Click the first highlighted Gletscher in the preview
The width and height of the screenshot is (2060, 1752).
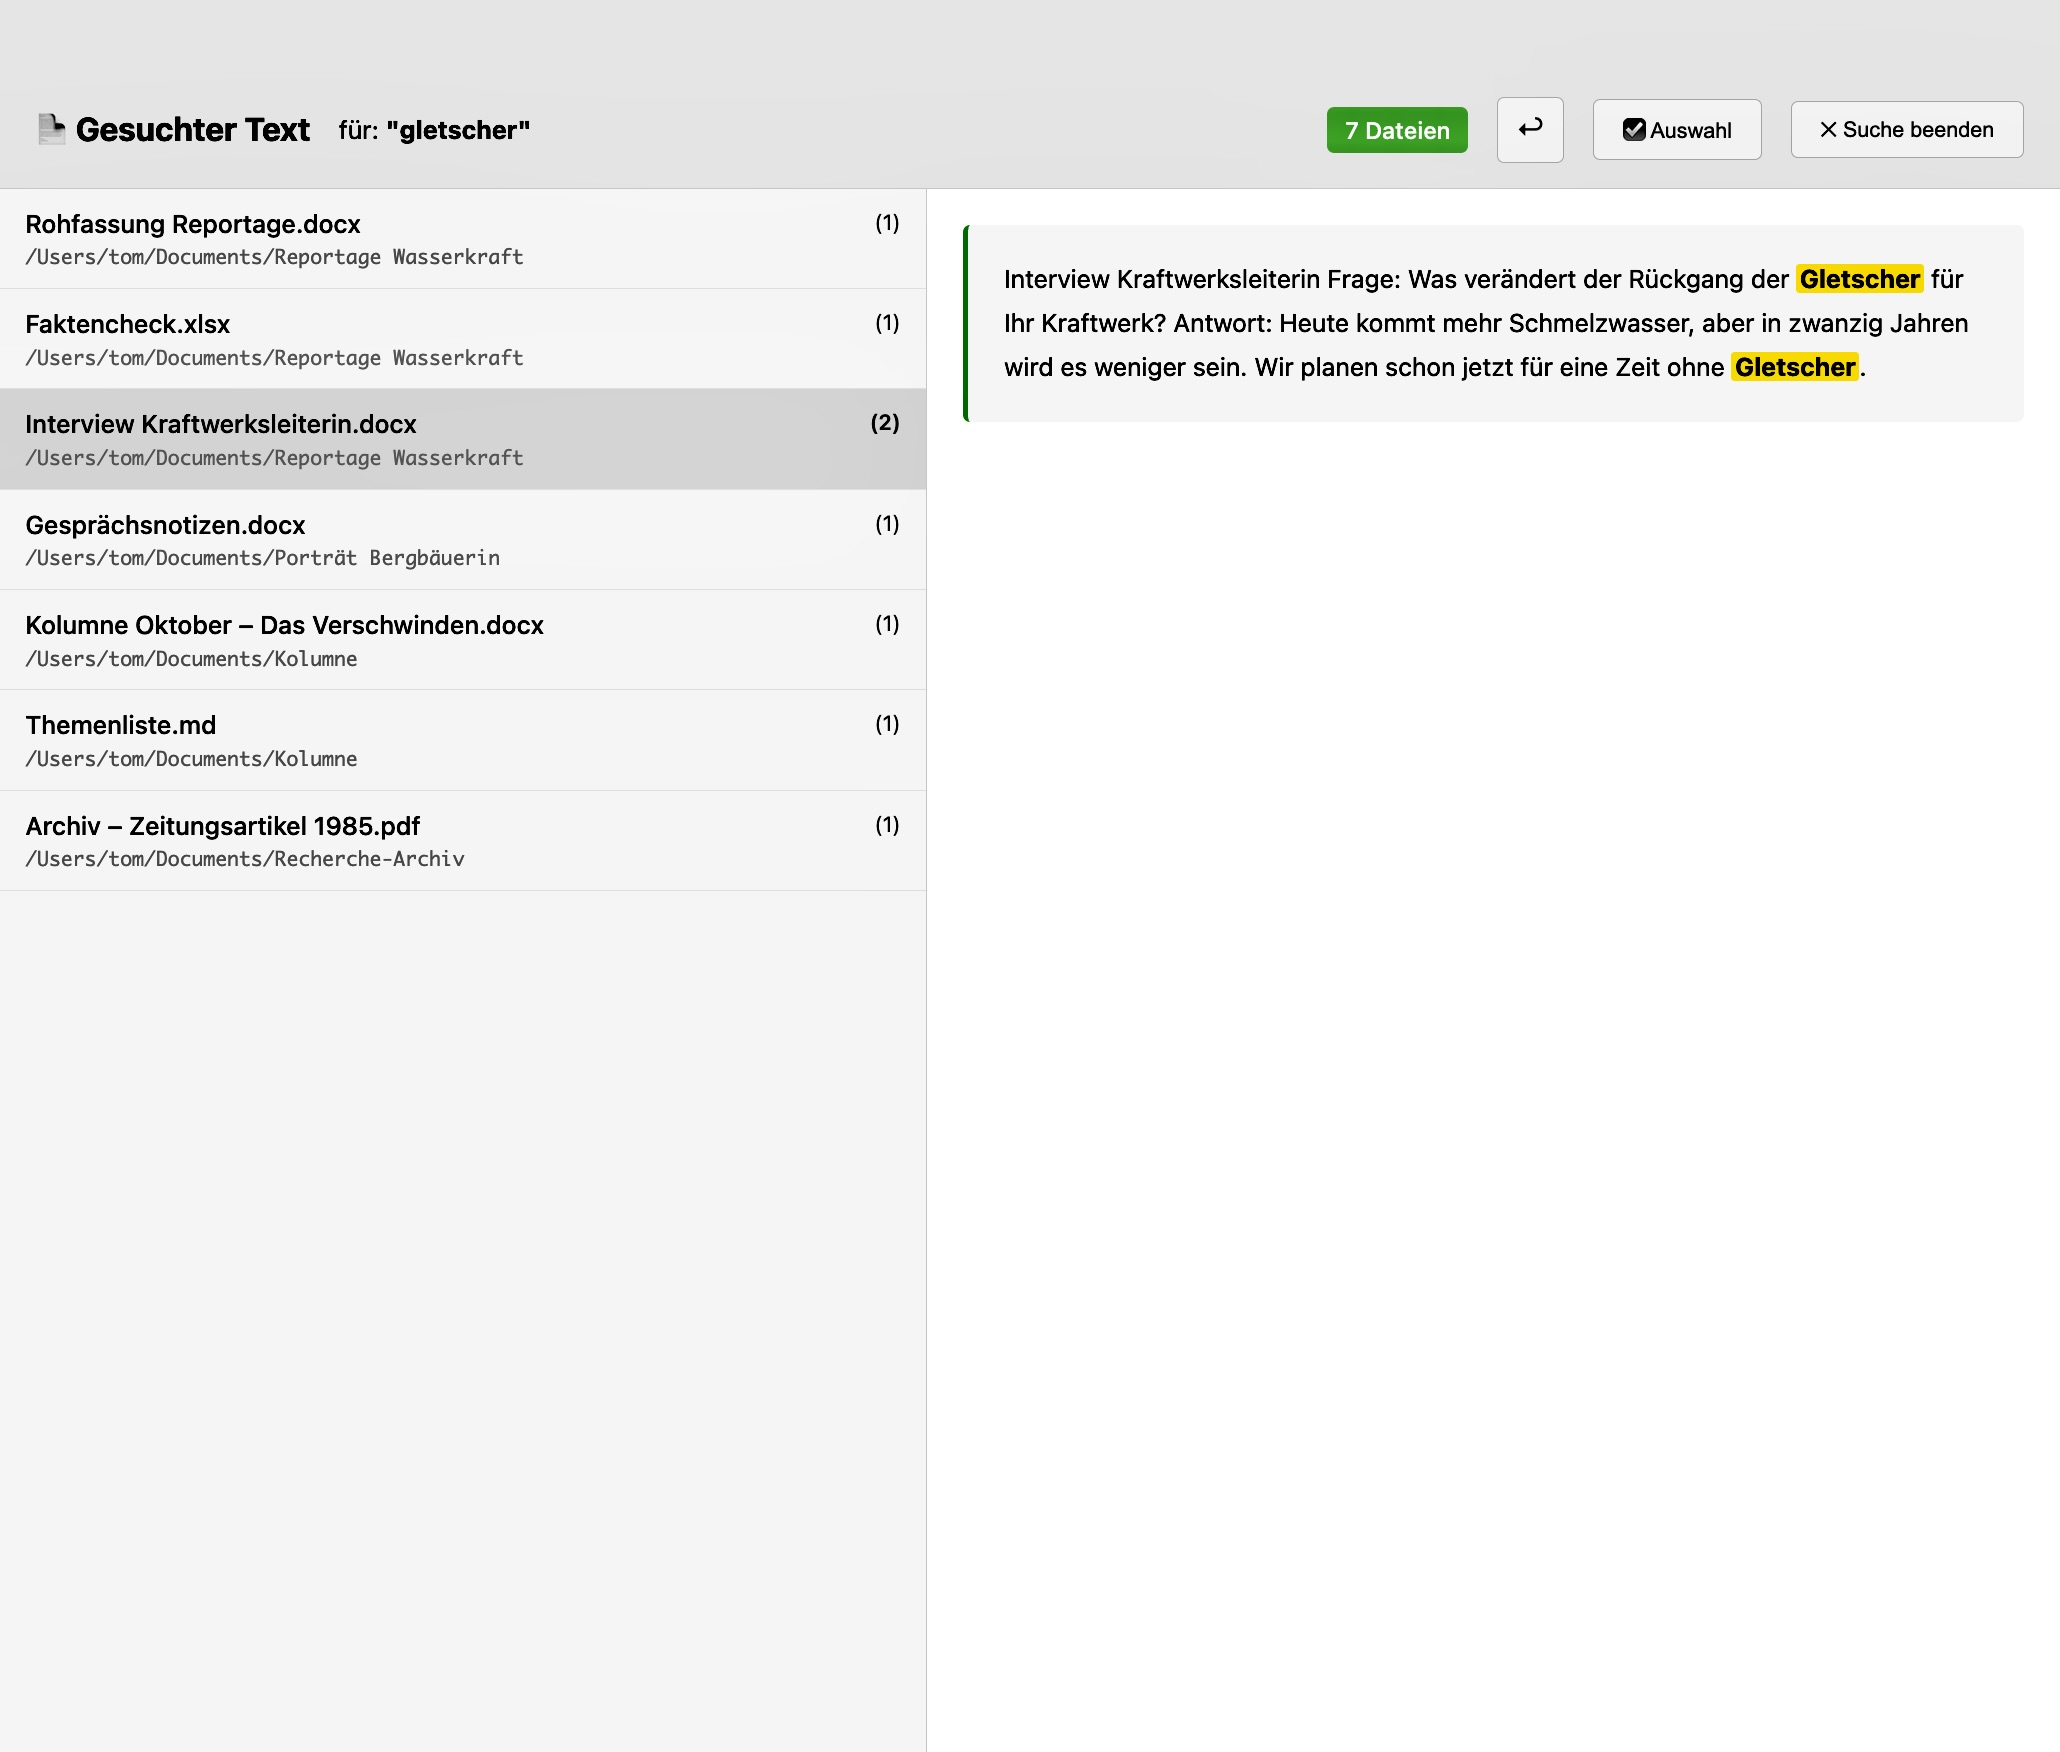coord(1859,279)
